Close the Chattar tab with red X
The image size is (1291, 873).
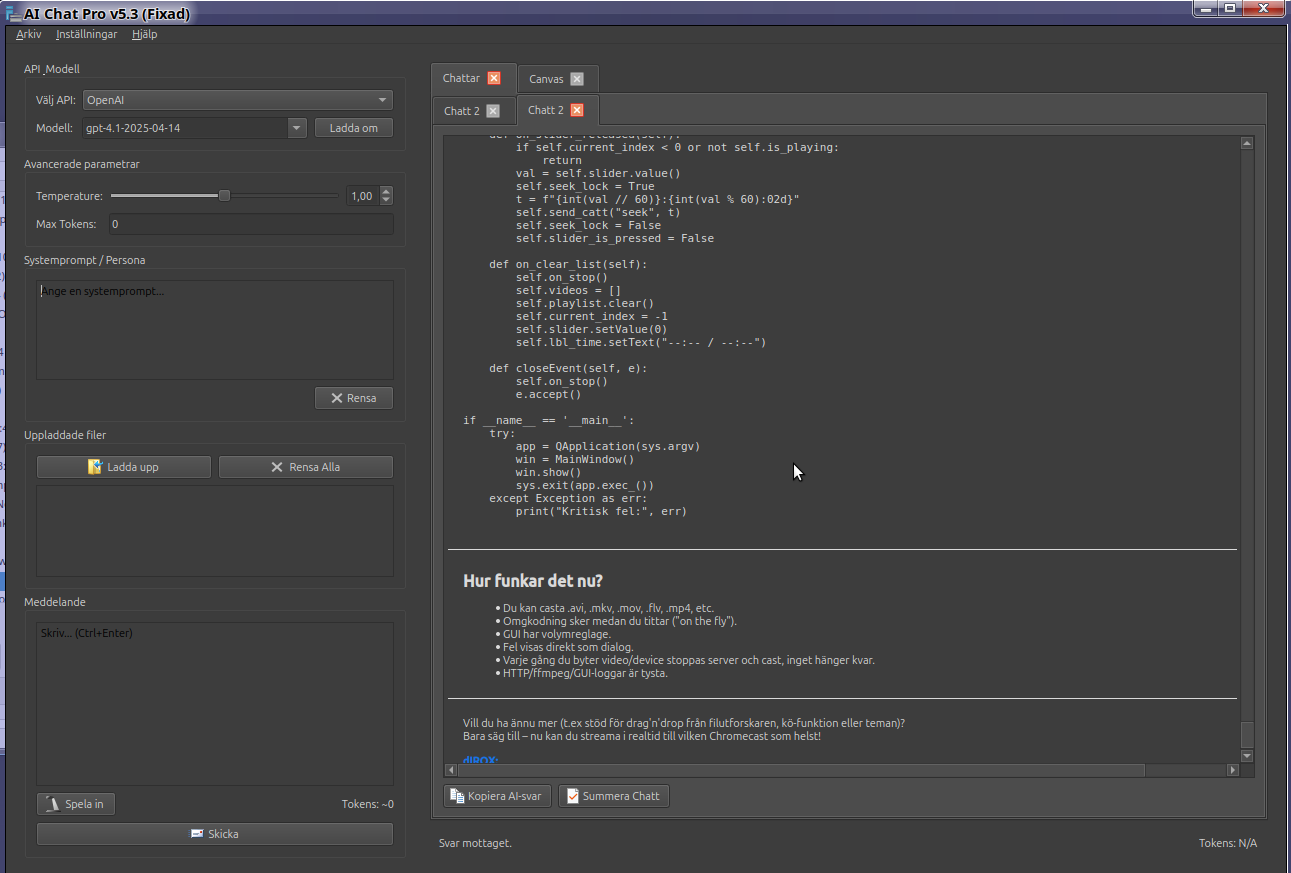(x=494, y=78)
